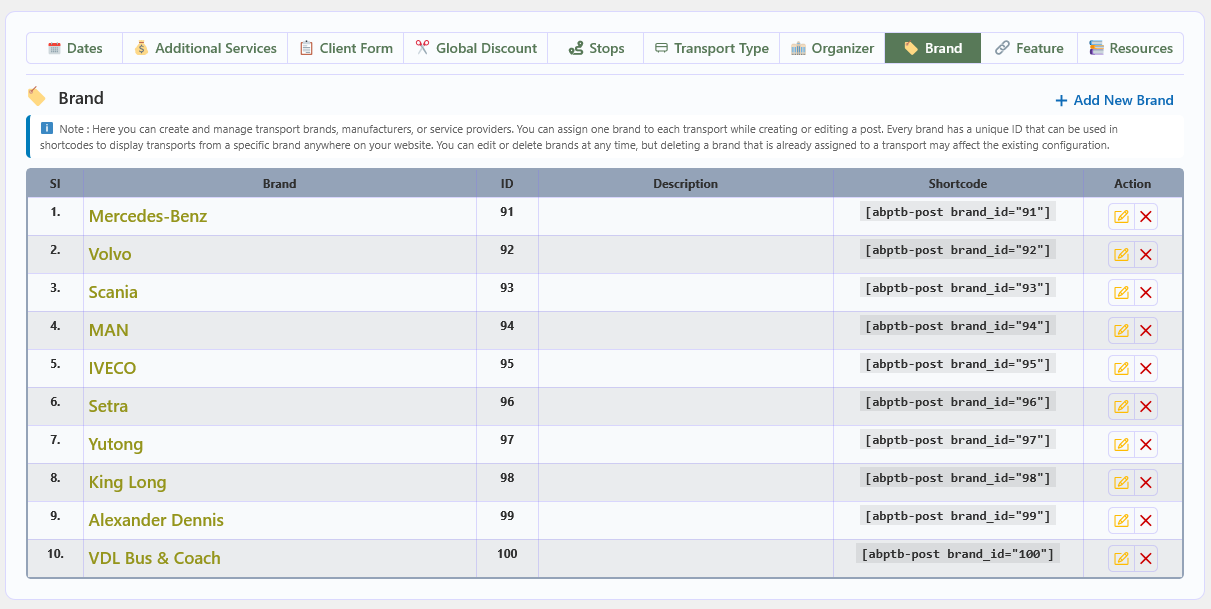Click the Shortcode column header
The width and height of the screenshot is (1211, 609).
[x=958, y=184]
